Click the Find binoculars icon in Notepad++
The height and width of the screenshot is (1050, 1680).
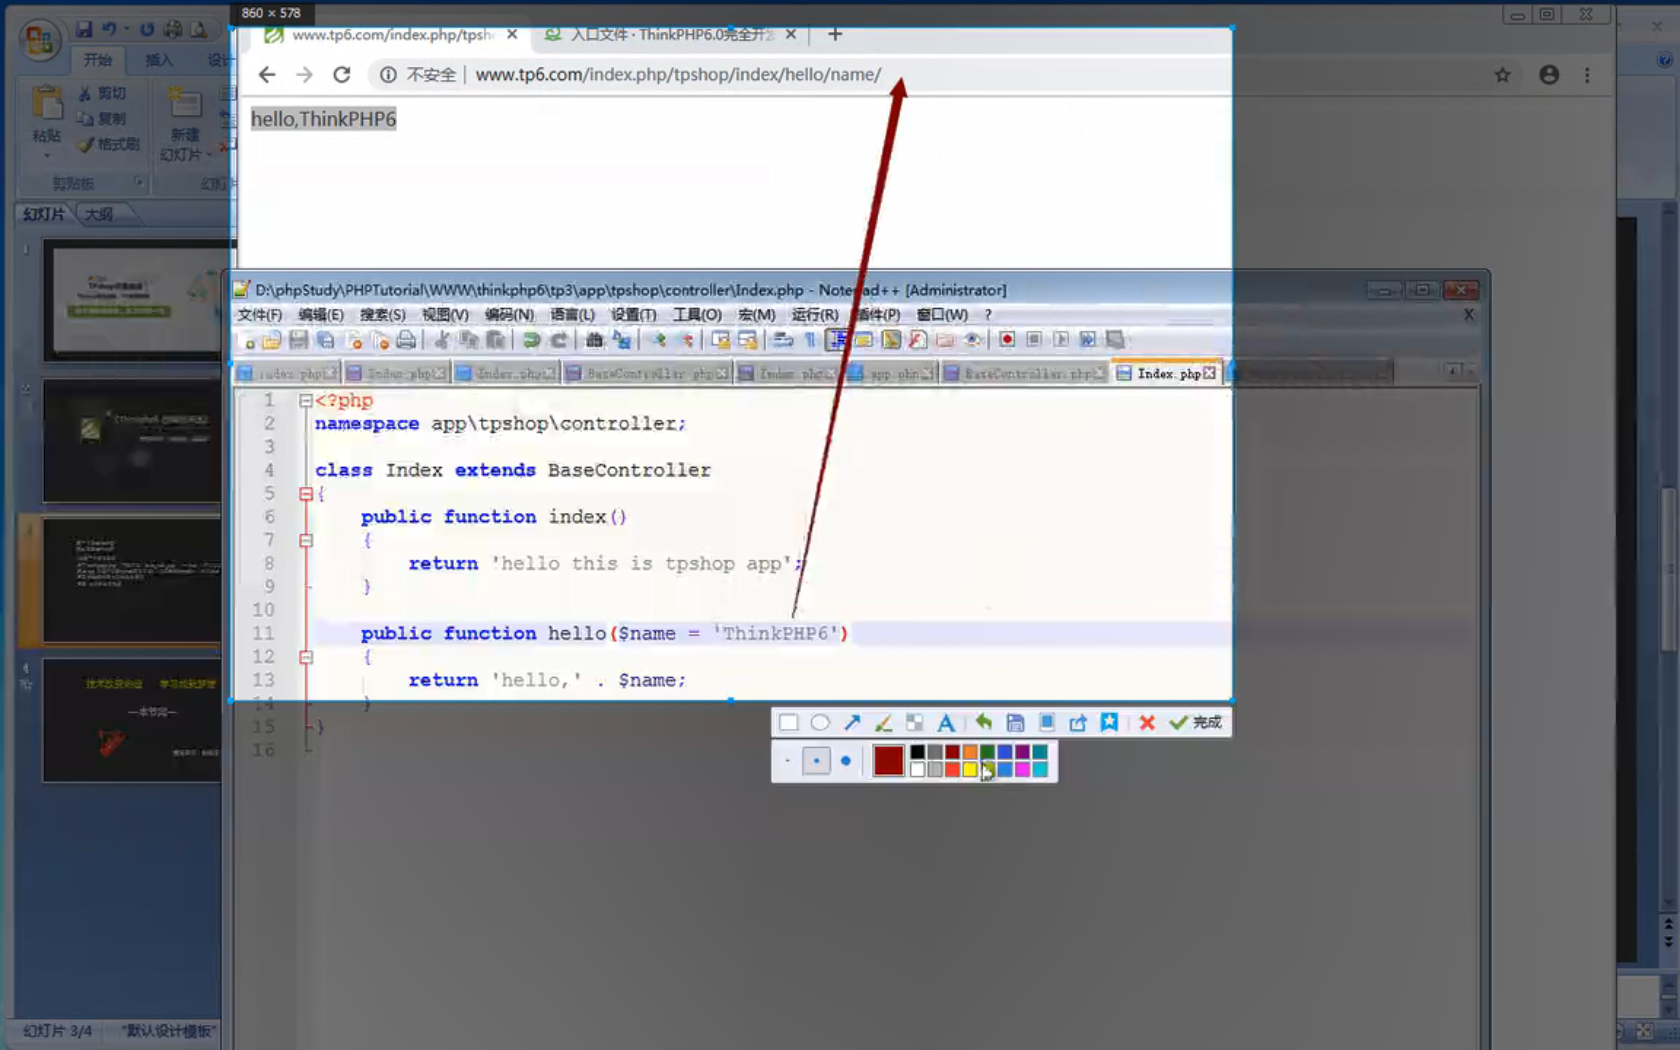(x=594, y=340)
